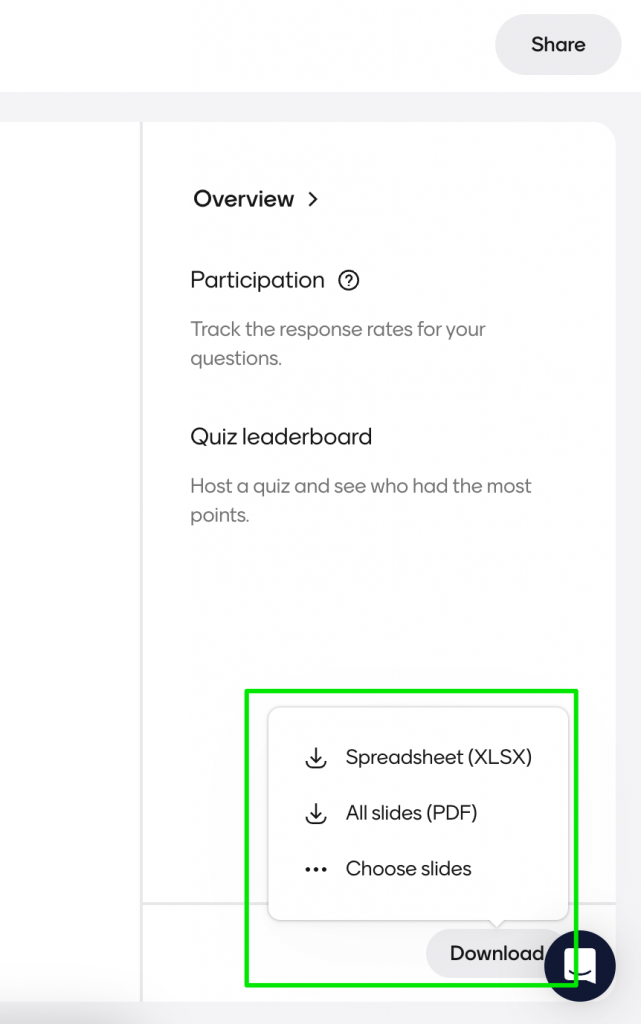Select All slides (PDF) menu option
Image resolution: width=641 pixels, height=1024 pixels.
[411, 814]
